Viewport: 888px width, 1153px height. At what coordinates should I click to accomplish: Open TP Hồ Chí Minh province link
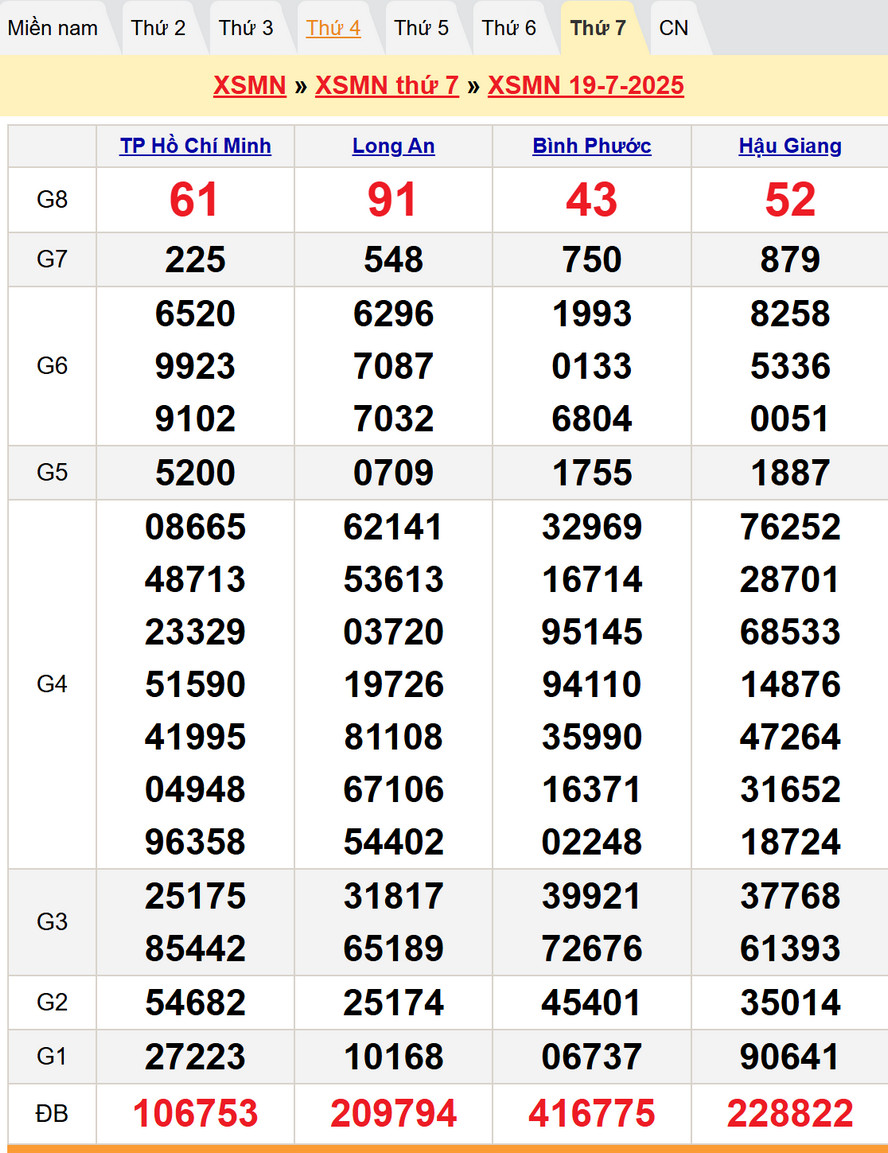[x=195, y=146]
